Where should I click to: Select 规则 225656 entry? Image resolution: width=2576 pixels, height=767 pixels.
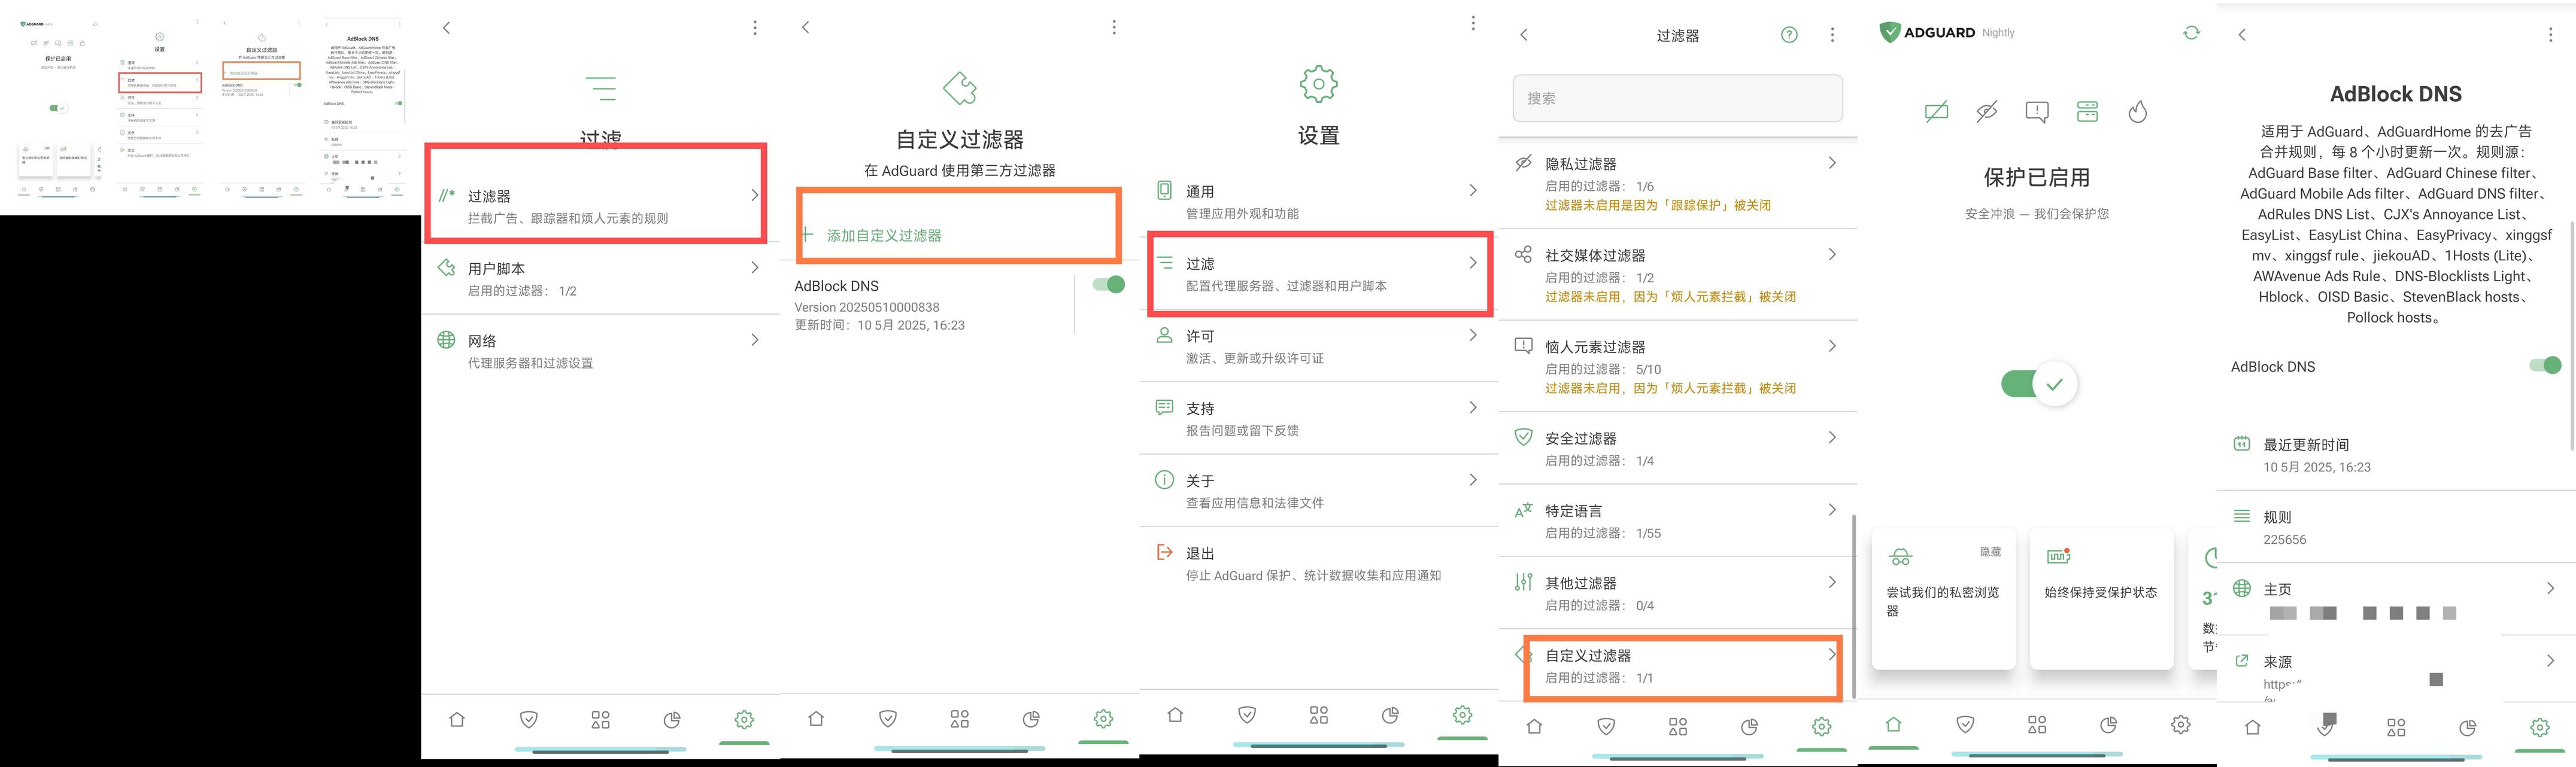[2396, 527]
